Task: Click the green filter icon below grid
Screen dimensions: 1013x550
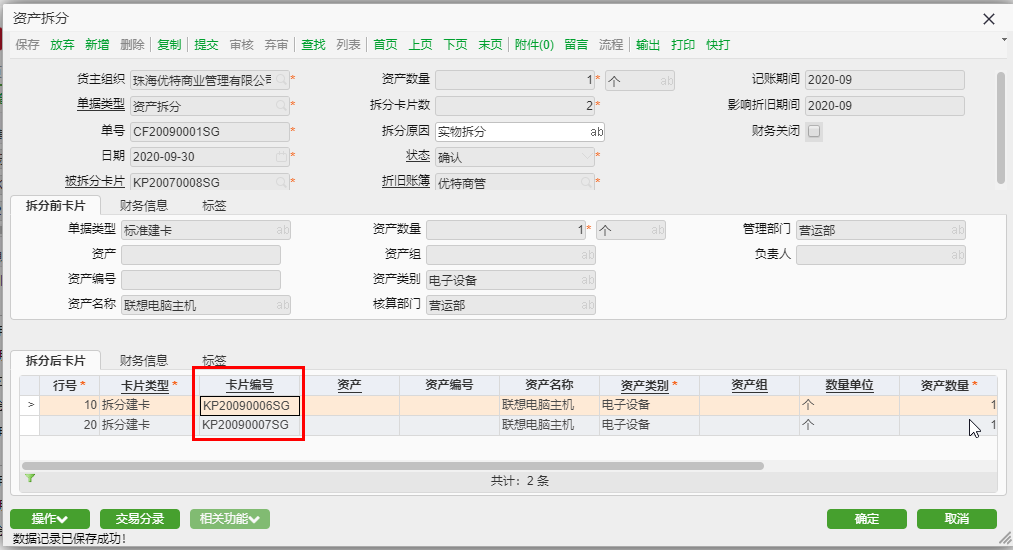Action: click(30, 479)
